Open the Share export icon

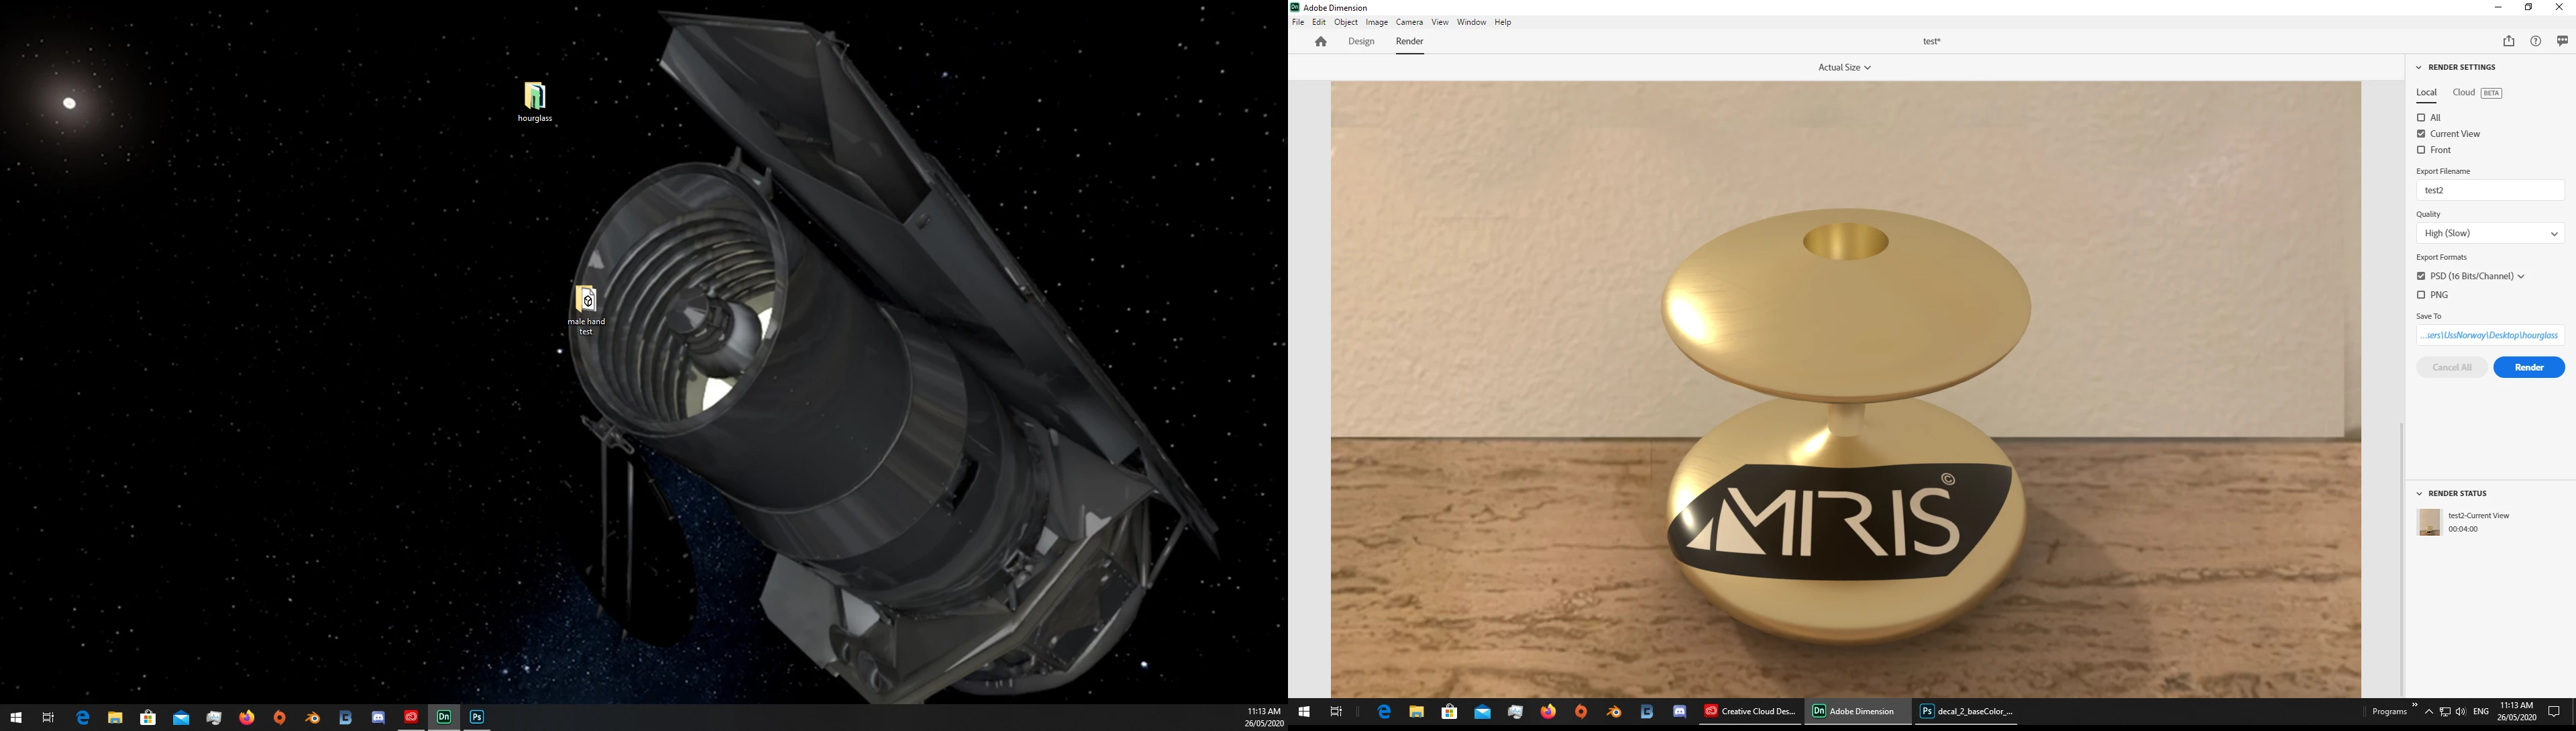[x=2508, y=42]
